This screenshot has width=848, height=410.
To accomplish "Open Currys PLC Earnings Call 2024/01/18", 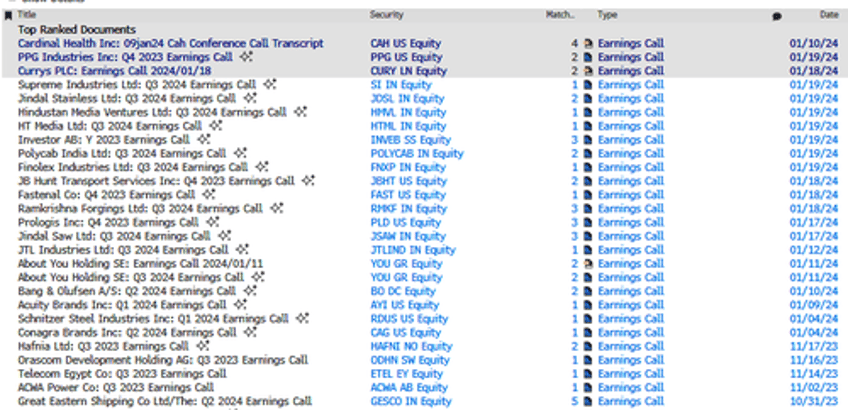I will [115, 71].
